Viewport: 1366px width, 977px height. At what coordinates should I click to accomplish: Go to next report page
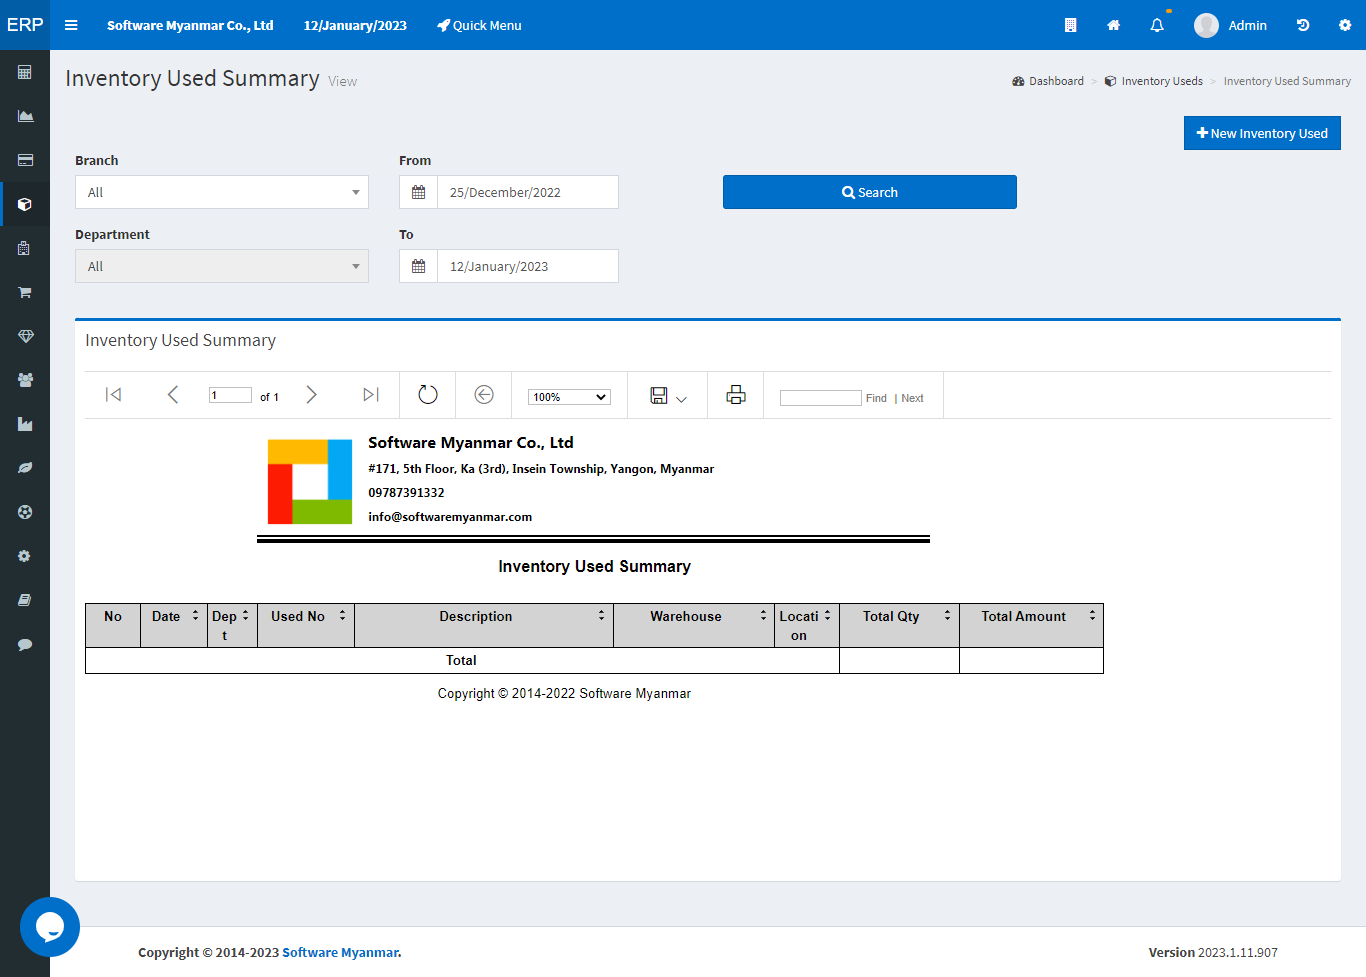311,395
